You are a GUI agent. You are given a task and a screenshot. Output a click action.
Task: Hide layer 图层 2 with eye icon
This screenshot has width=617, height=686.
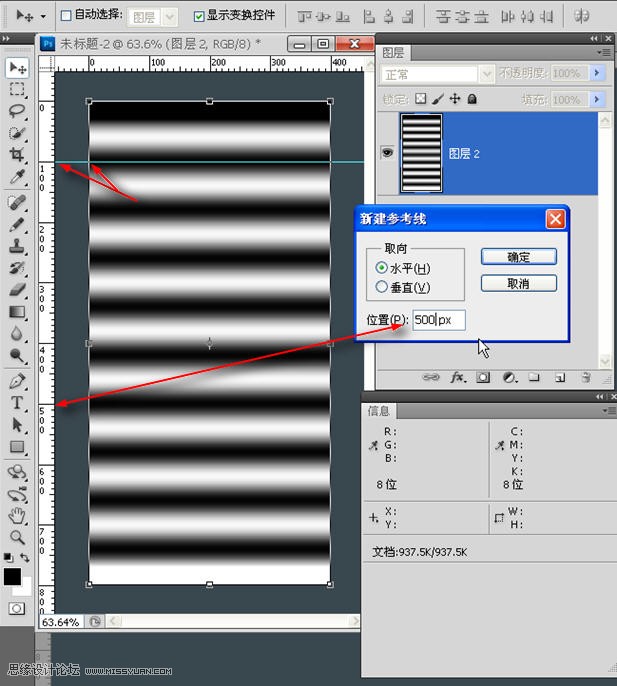[387, 152]
